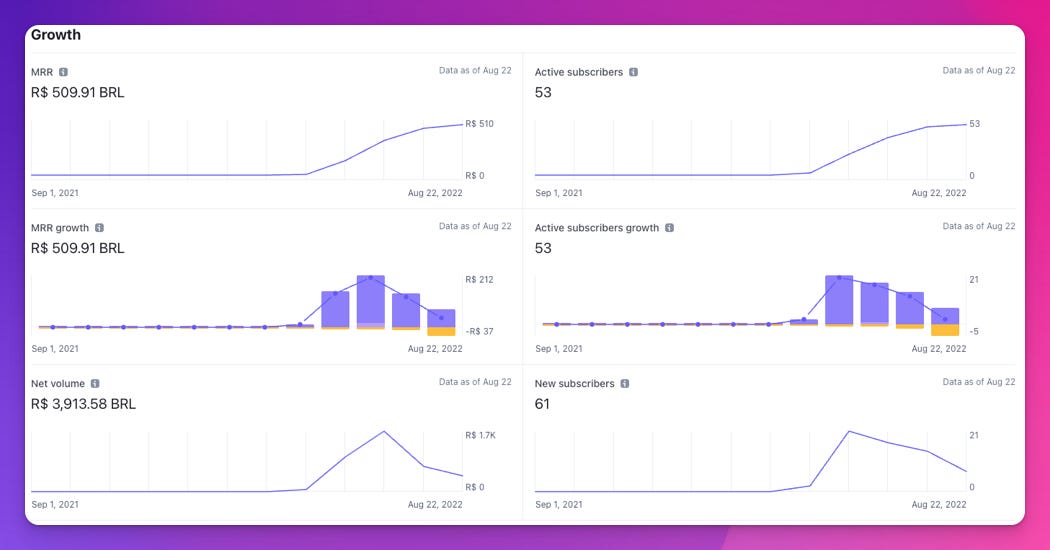The height and width of the screenshot is (550, 1050).
Task: Open the MRR growth chart title
Action: tap(60, 228)
